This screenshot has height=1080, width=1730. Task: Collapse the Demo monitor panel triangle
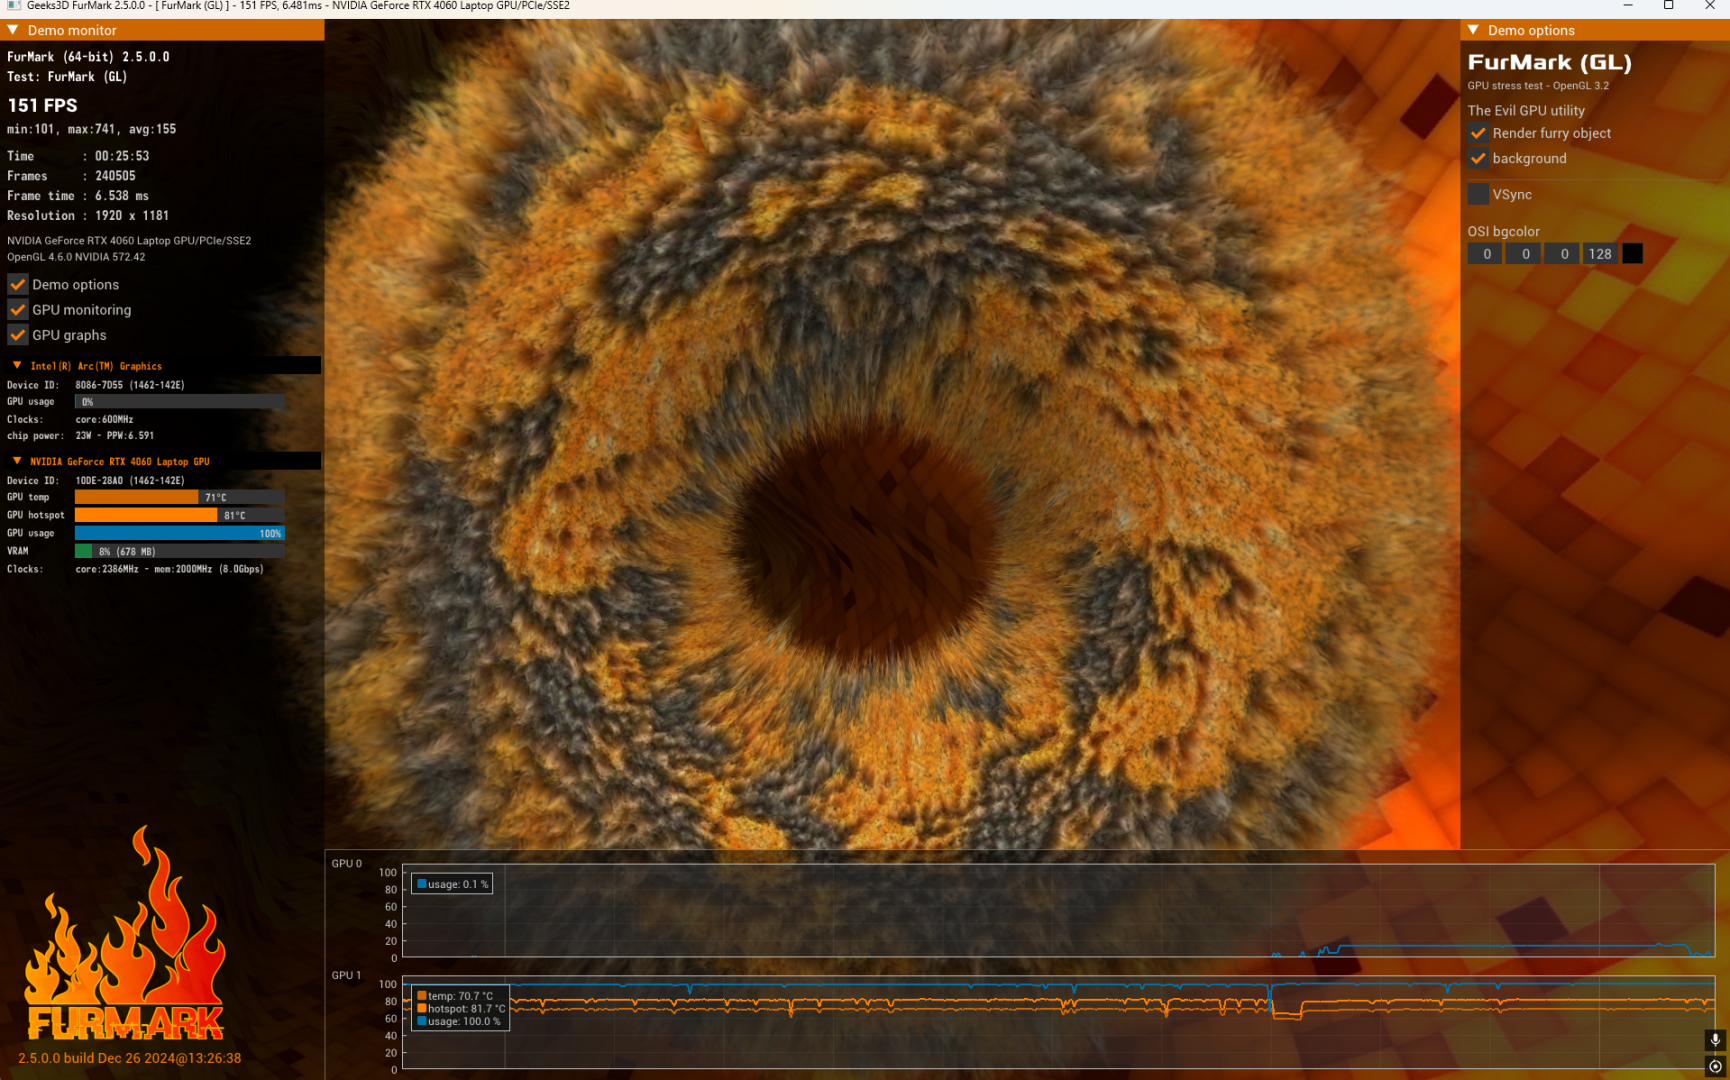click(13, 30)
